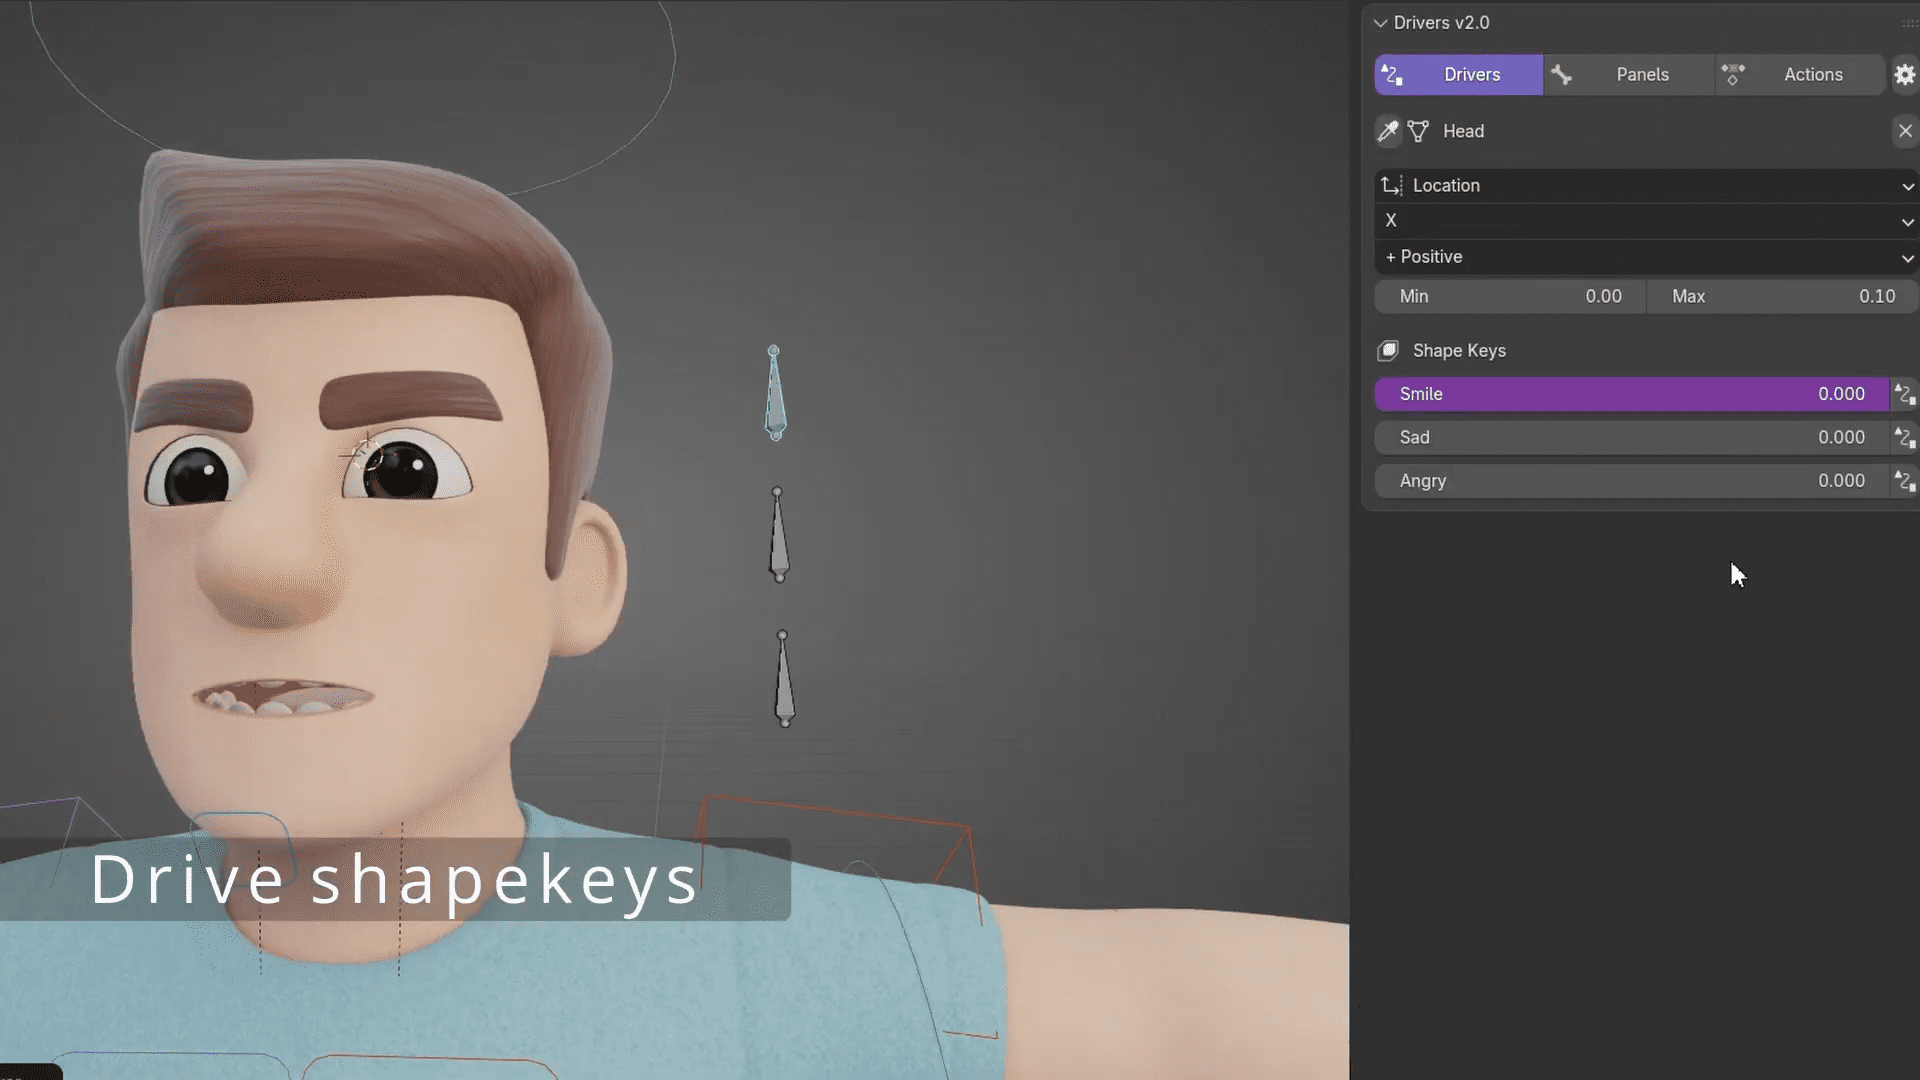Select the Smile shape key entry

[1600, 394]
